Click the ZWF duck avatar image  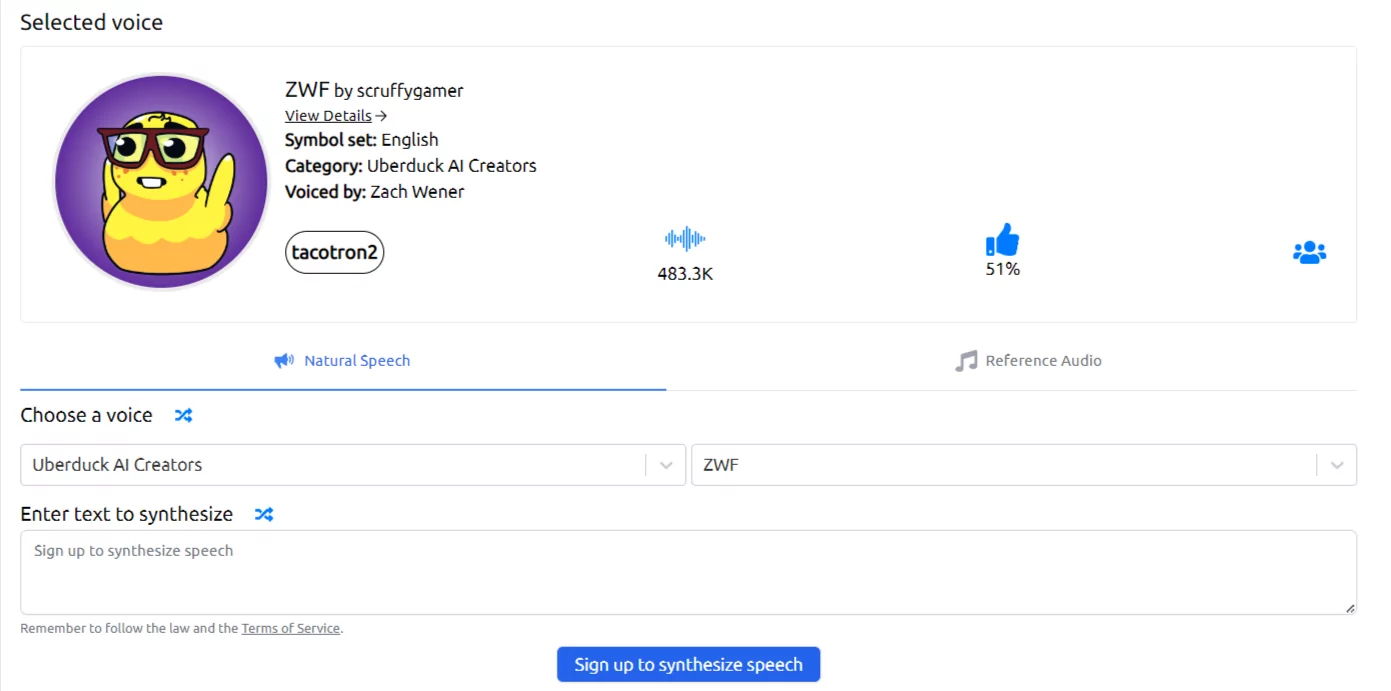(x=160, y=181)
